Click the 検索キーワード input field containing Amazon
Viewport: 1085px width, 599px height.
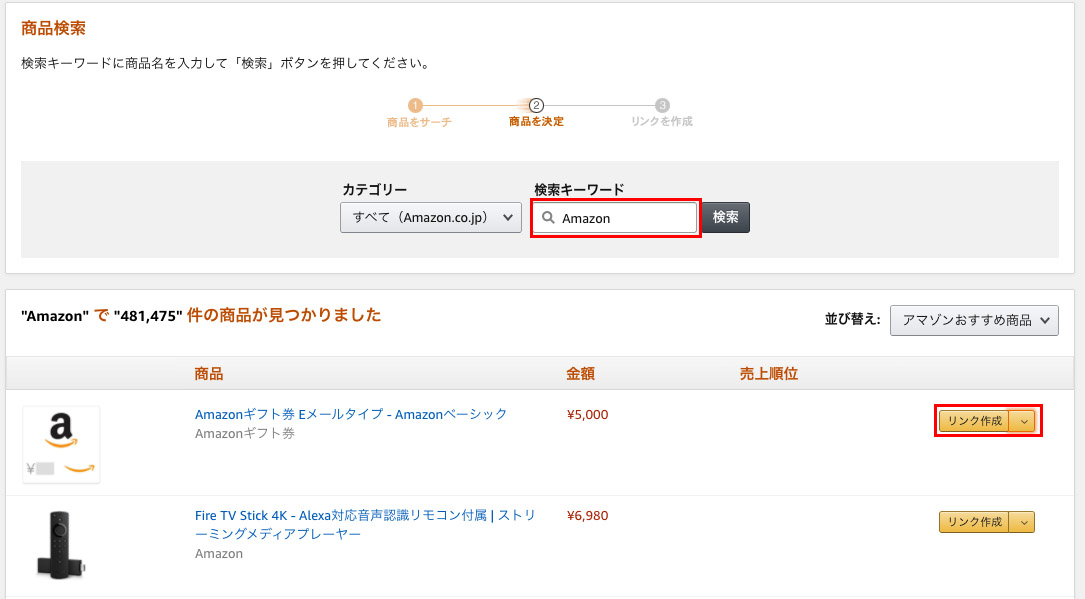pyautogui.click(x=614, y=218)
